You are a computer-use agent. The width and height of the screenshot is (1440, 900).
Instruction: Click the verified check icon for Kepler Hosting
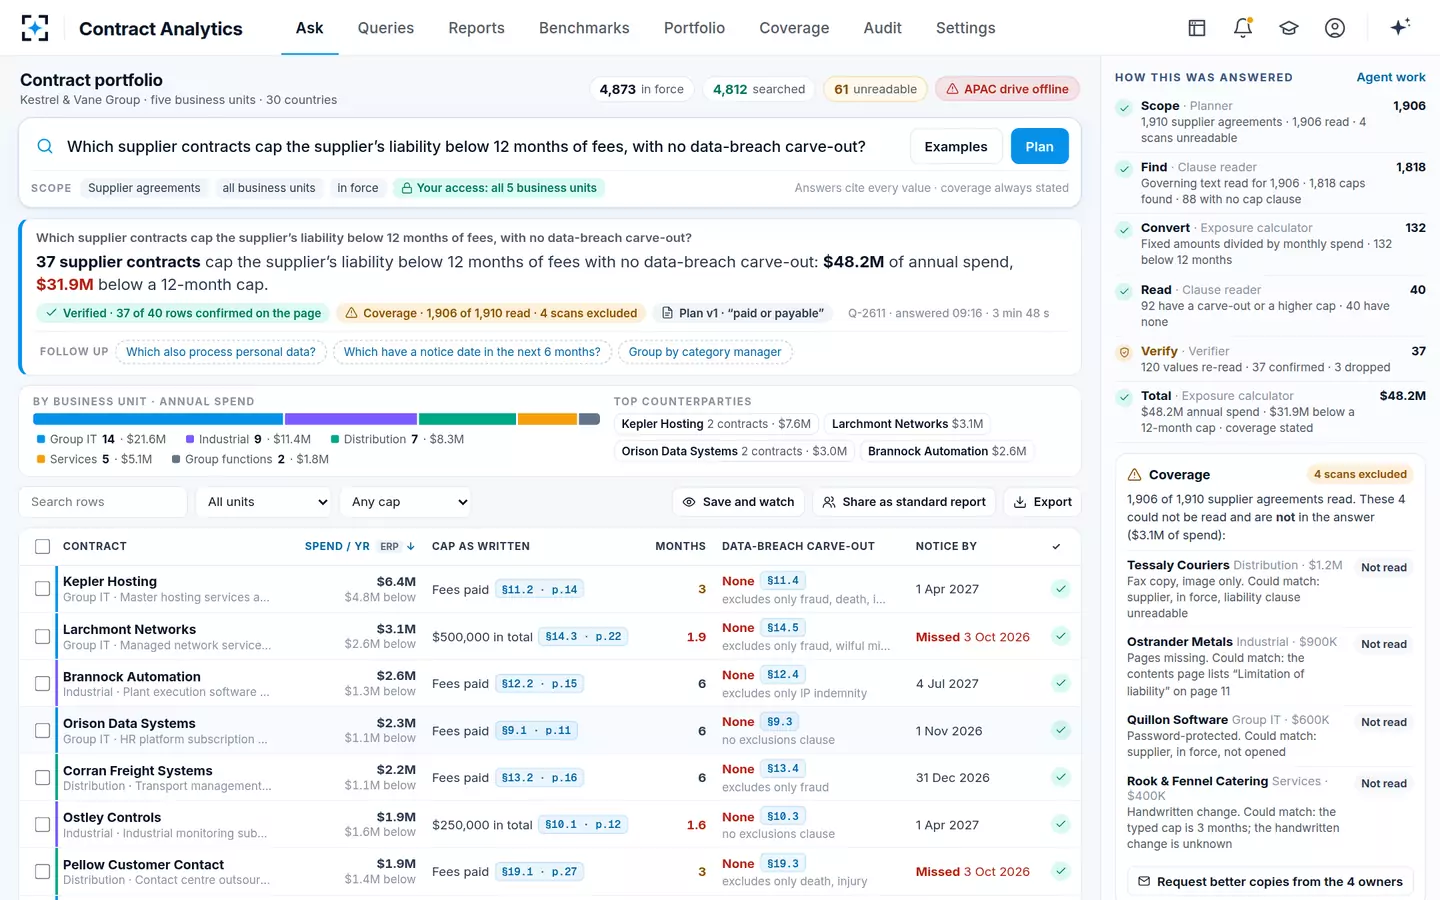click(1061, 589)
